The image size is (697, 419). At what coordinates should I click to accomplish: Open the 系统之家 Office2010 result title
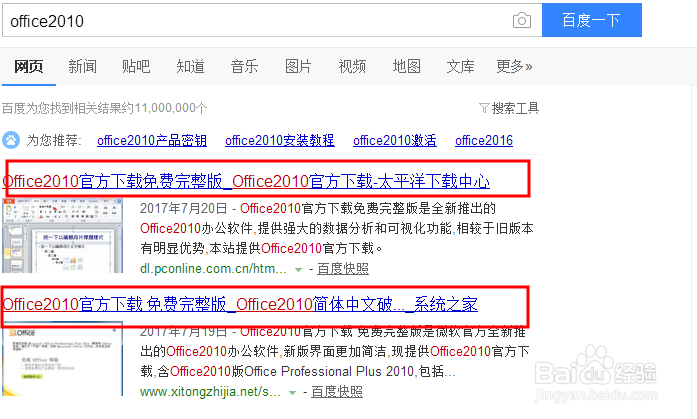(240, 304)
